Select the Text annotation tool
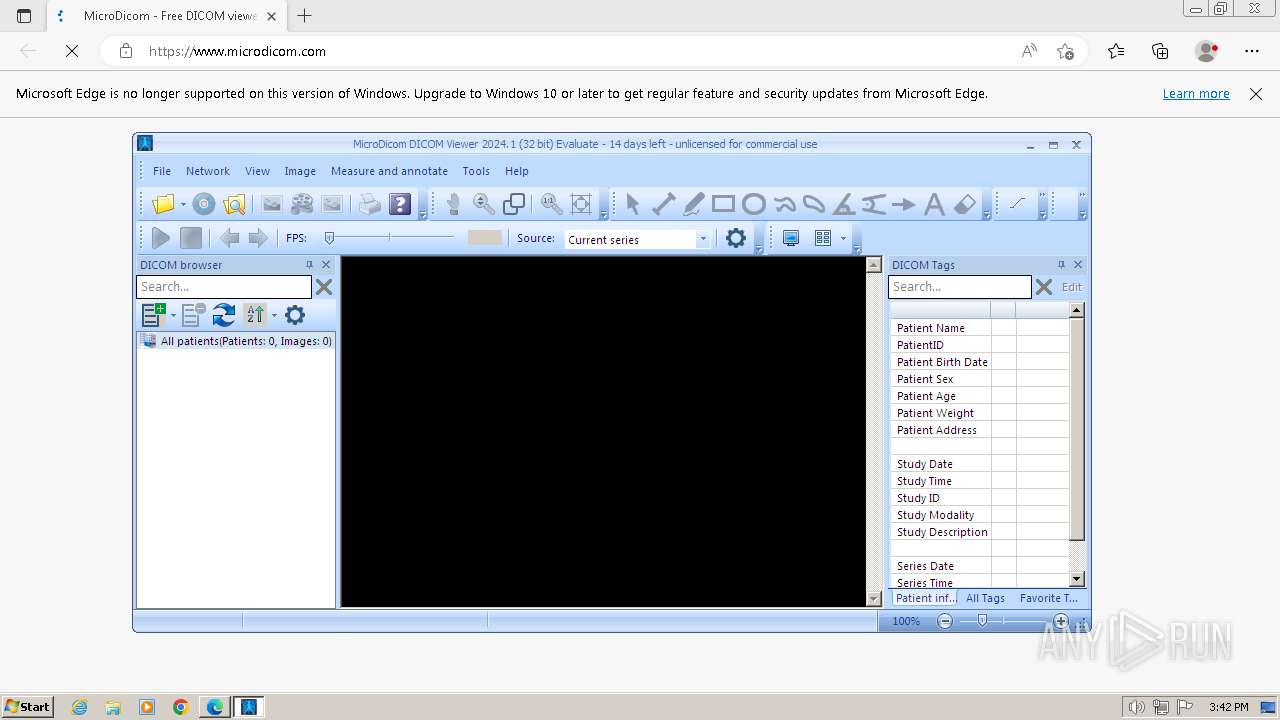 click(934, 204)
